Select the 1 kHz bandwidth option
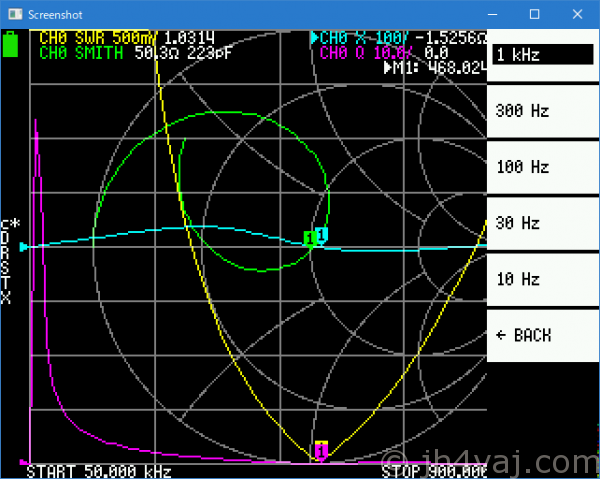Screen dimensions: 600x479 [541, 55]
